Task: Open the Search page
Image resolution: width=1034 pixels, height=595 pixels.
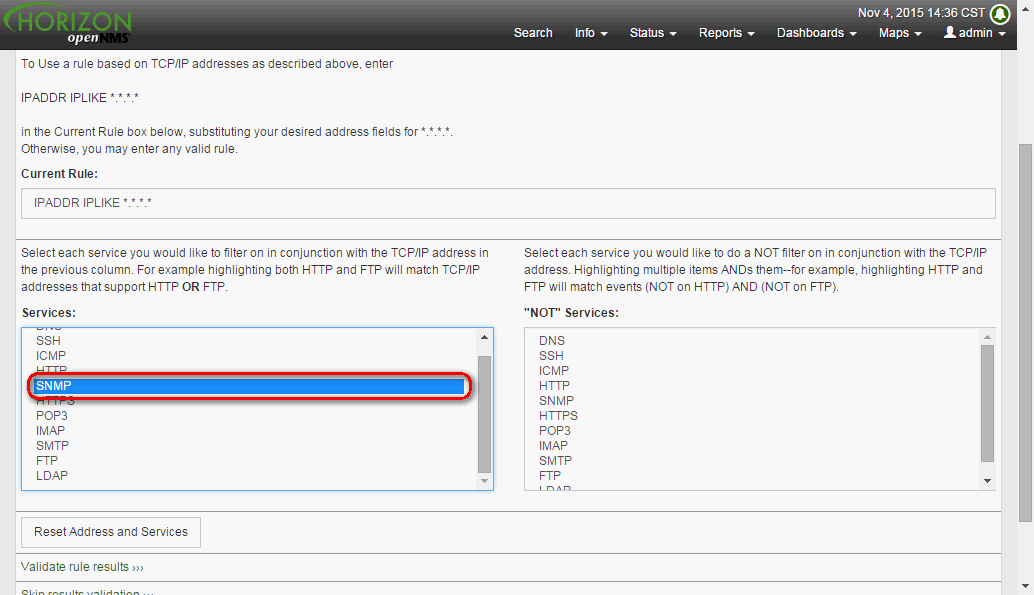Action: 533,33
